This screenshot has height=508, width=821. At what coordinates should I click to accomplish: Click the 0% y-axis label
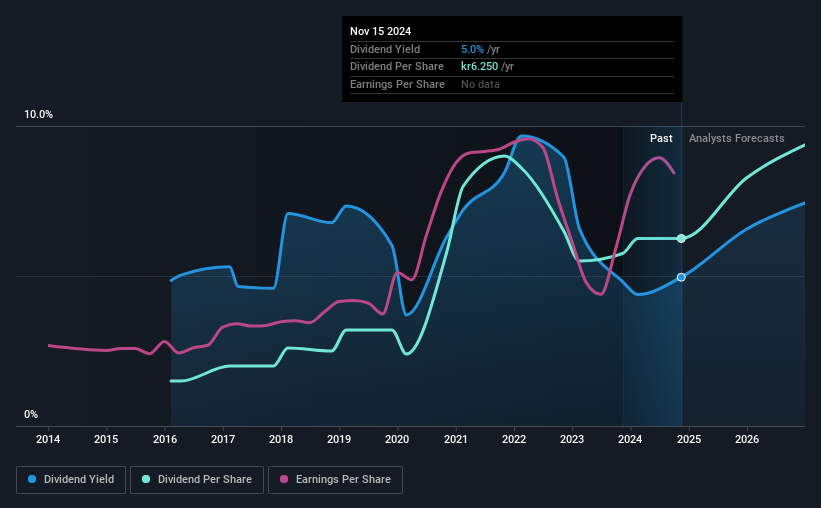[x=31, y=414]
